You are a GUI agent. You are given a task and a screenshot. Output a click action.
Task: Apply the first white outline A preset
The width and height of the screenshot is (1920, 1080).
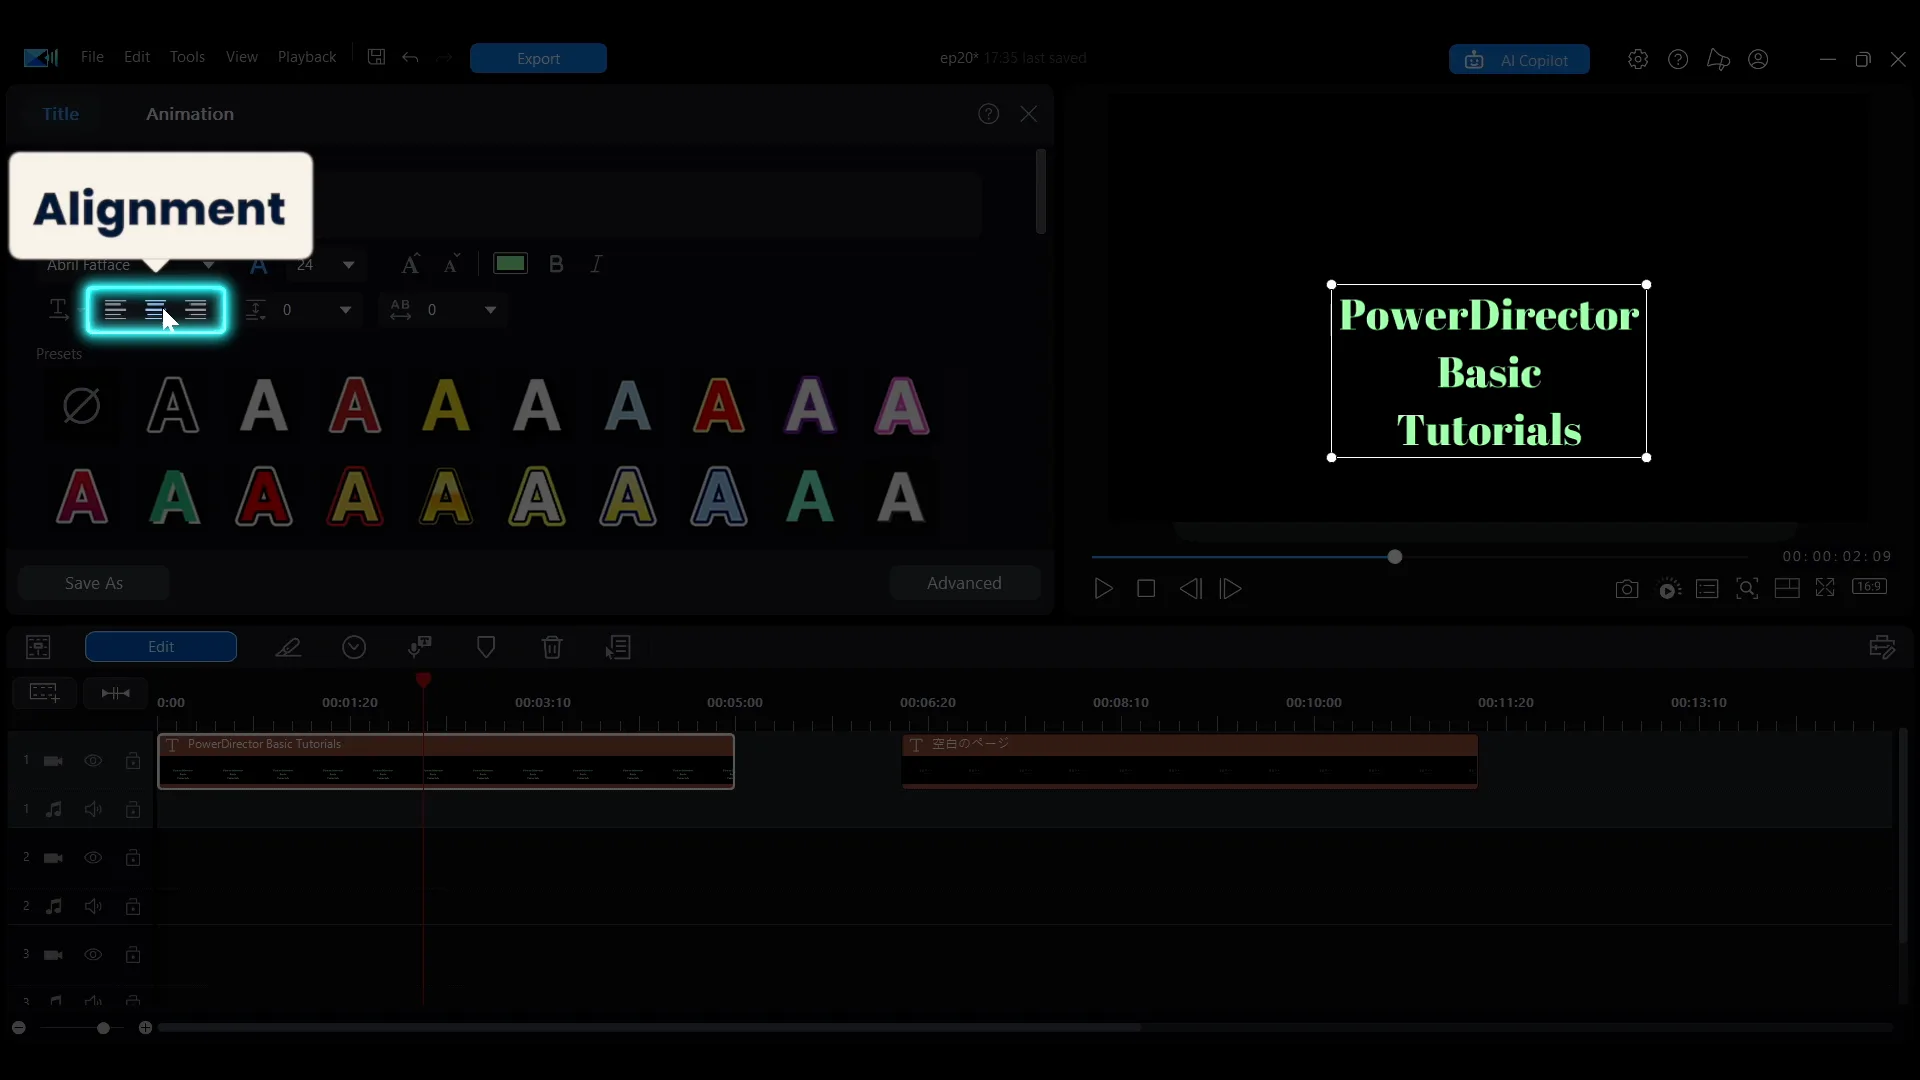tap(173, 406)
